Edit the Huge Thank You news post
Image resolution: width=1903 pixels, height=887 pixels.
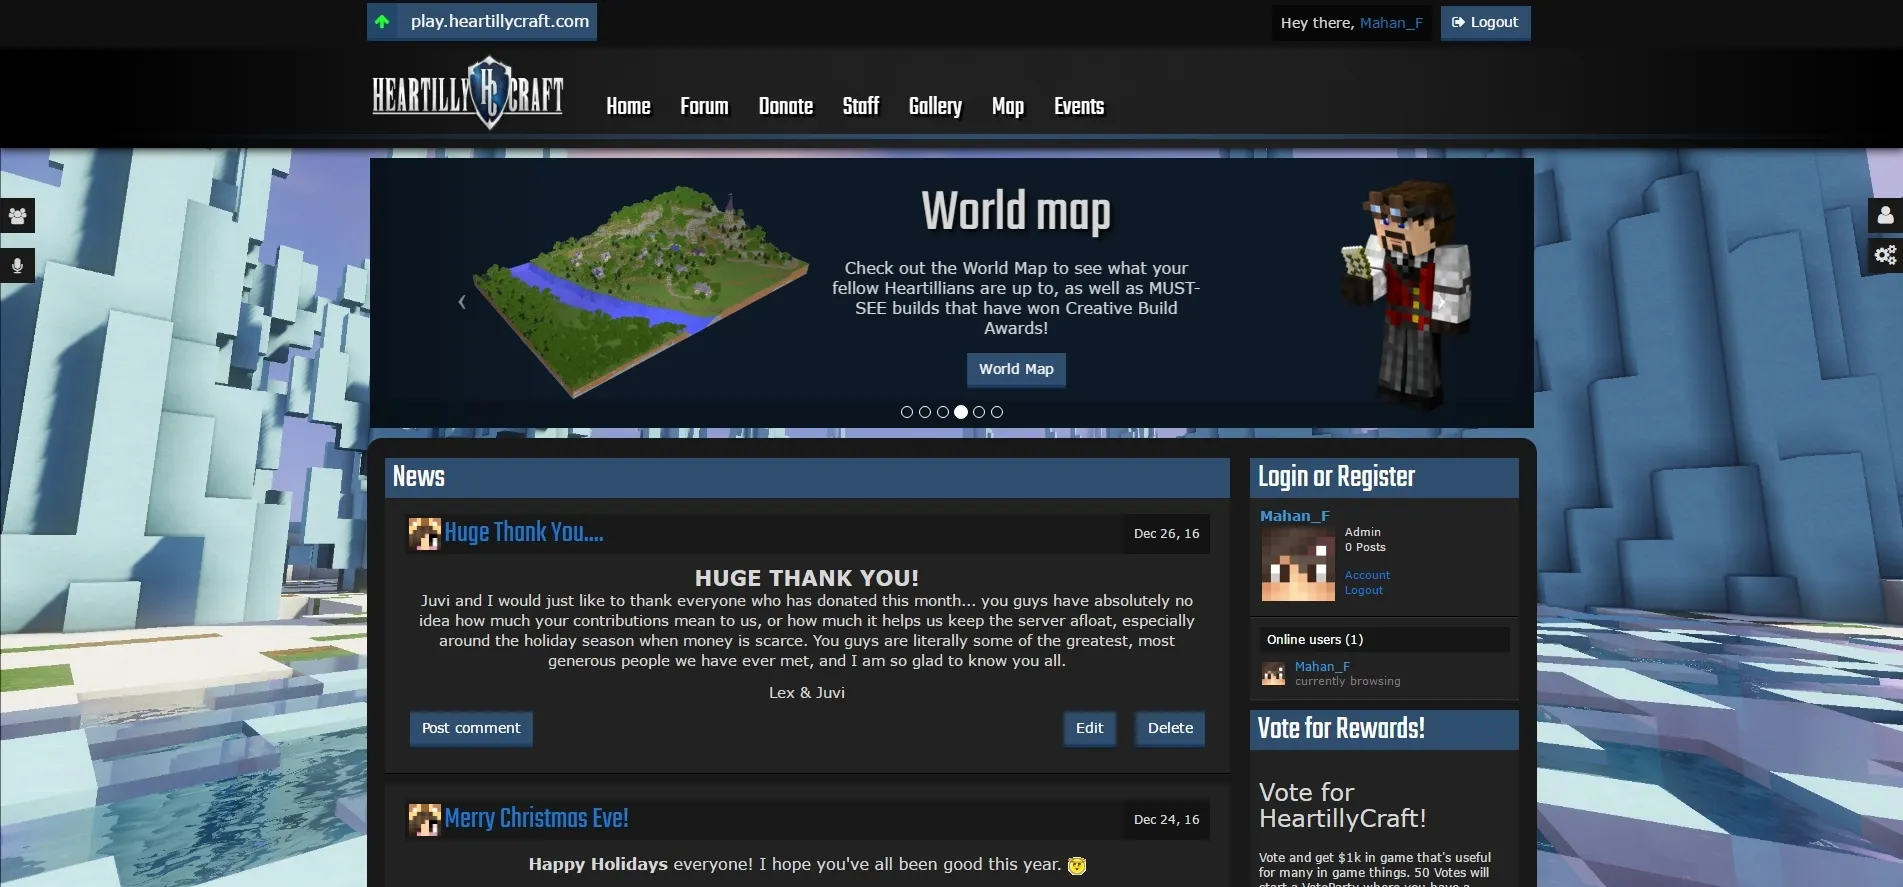click(x=1089, y=728)
